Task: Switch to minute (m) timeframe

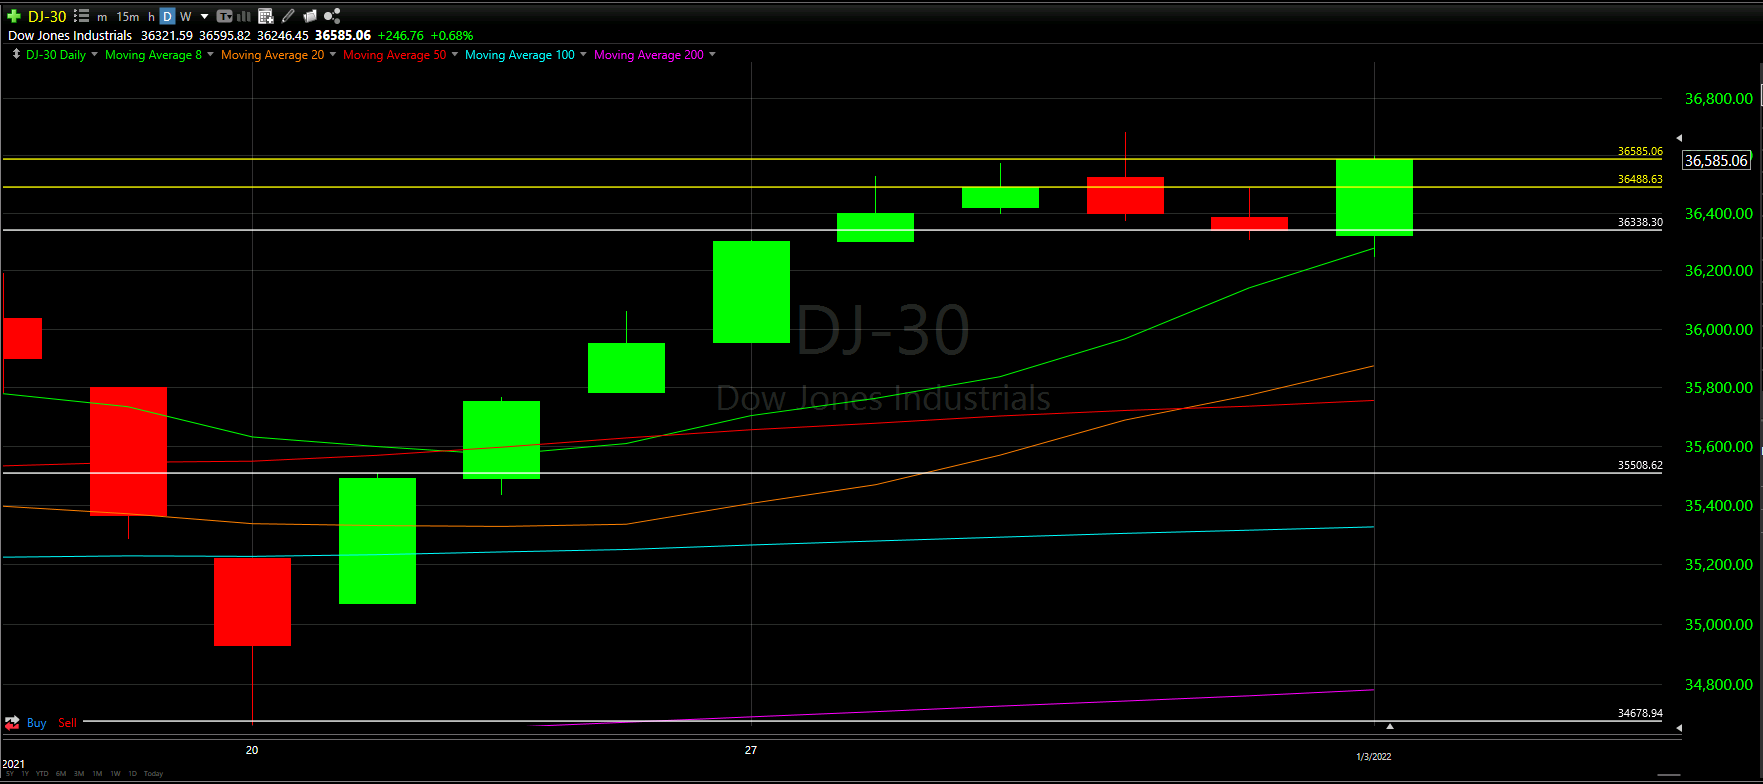Action: (102, 17)
